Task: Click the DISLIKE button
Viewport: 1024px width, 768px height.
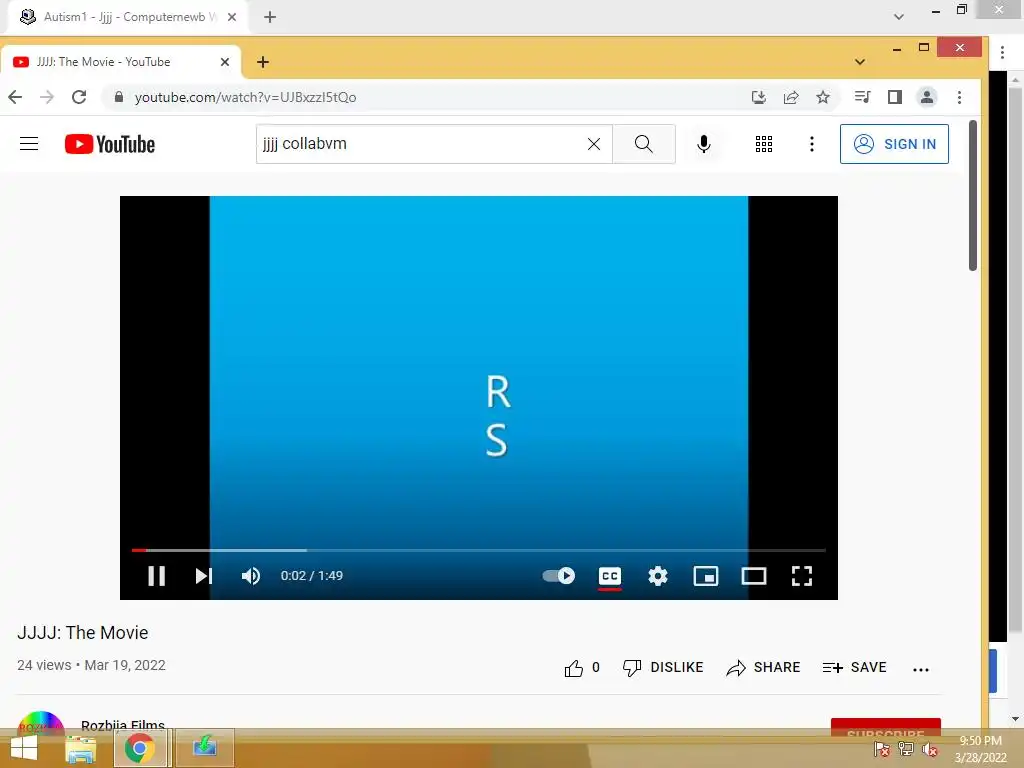Action: tap(662, 667)
